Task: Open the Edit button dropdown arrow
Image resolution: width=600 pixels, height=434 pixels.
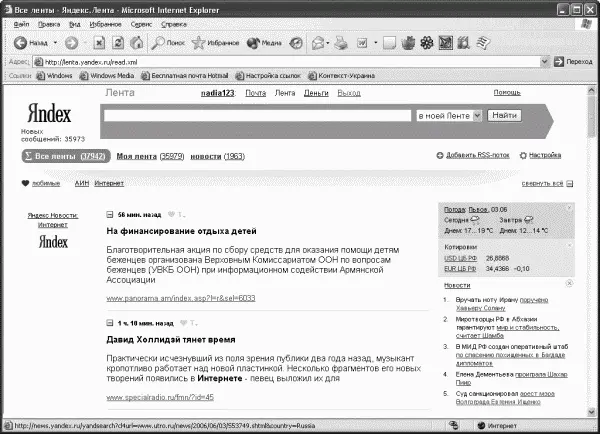Action: coord(375,43)
